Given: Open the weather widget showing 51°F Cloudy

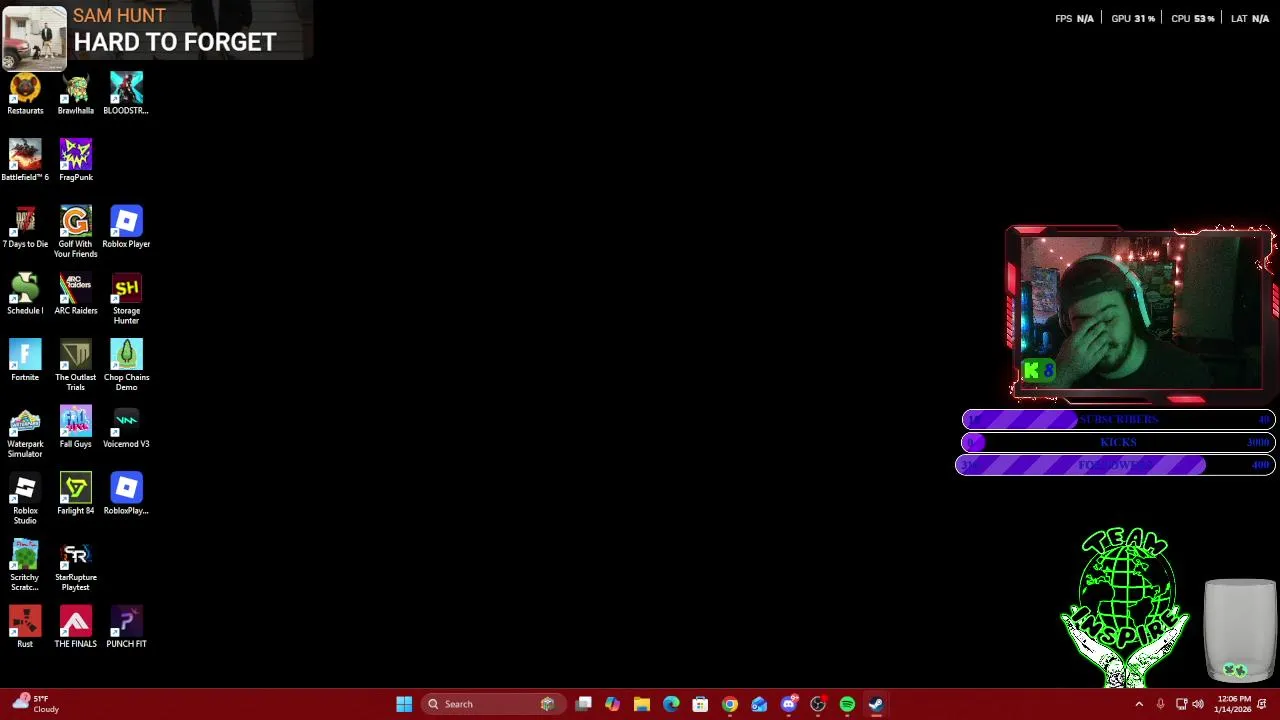Looking at the screenshot, I should [x=35, y=704].
